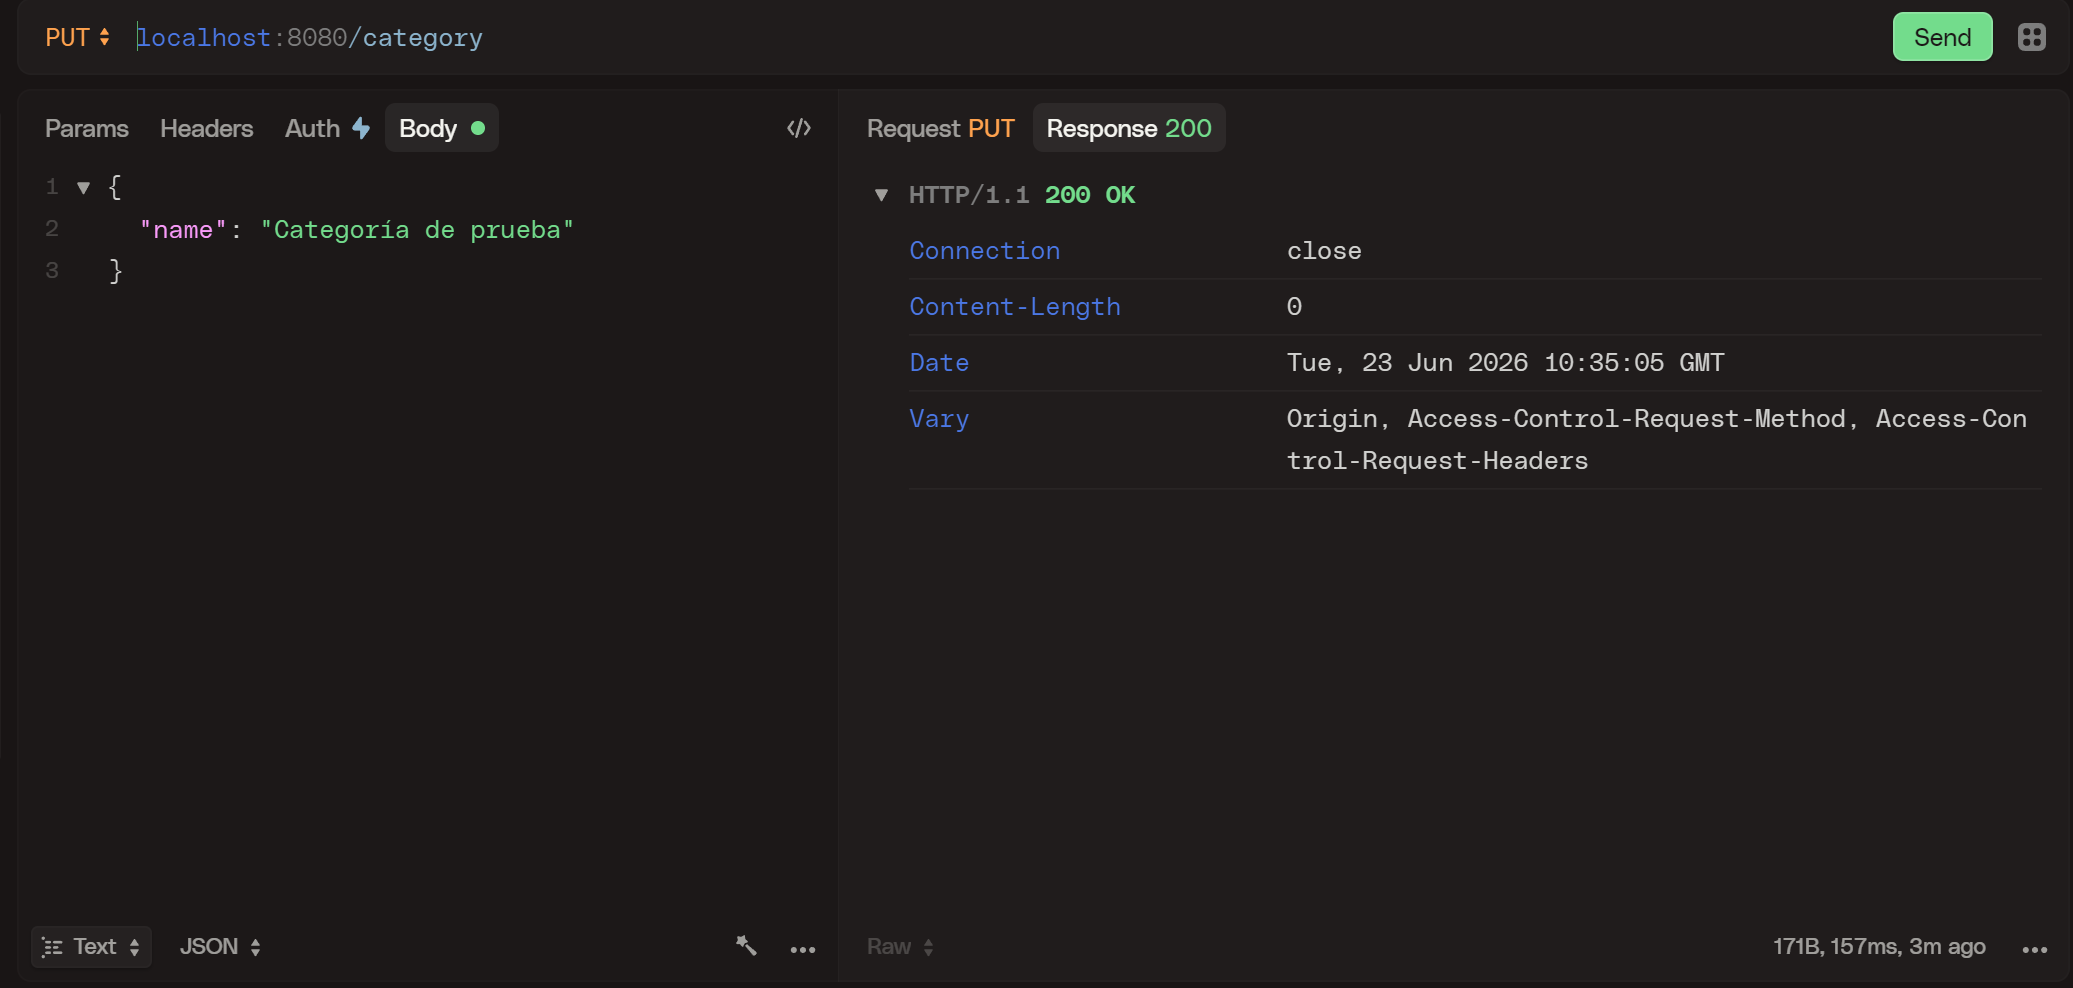Click line number 2 in the editor
Screen dimensions: 2073x988
point(52,229)
